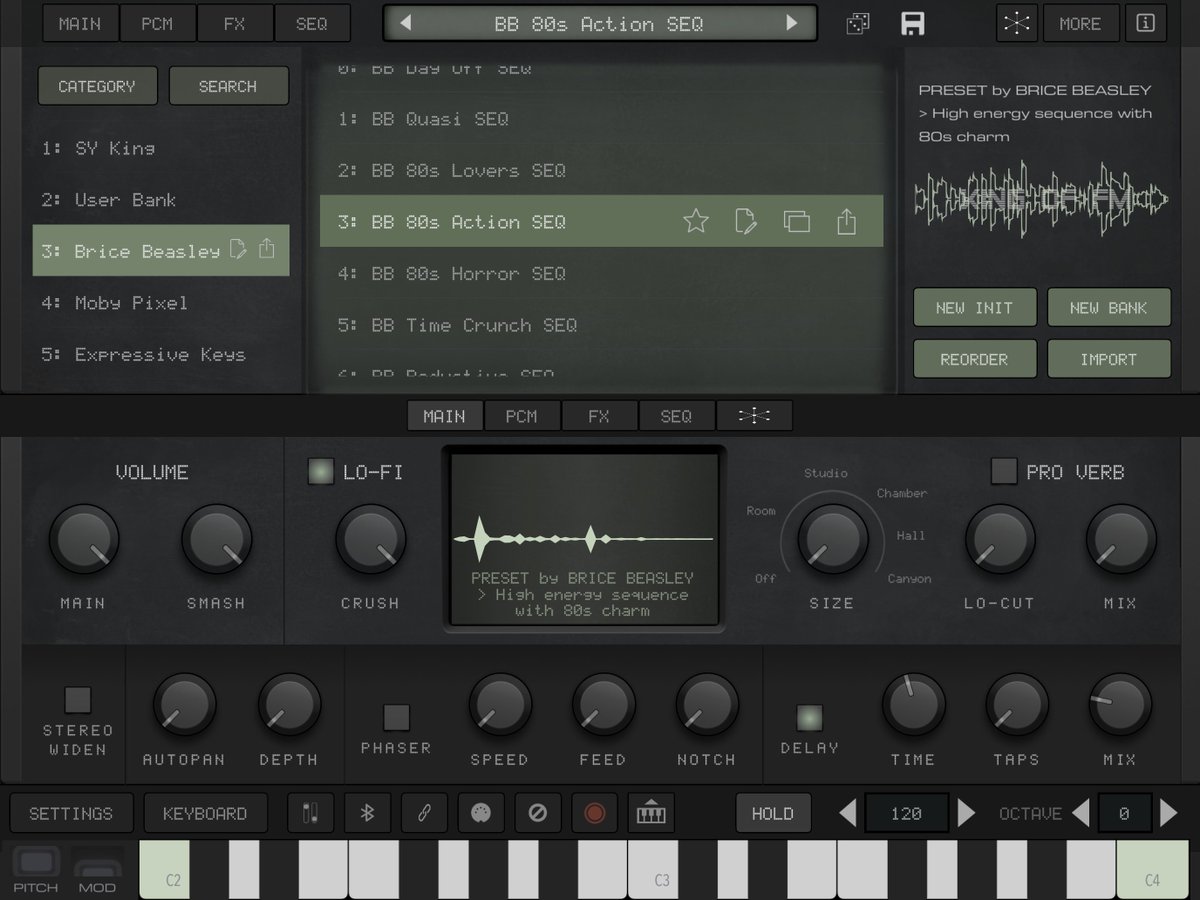Share the Brice Beasley bank
Screen dimensions: 1200x900
click(267, 249)
